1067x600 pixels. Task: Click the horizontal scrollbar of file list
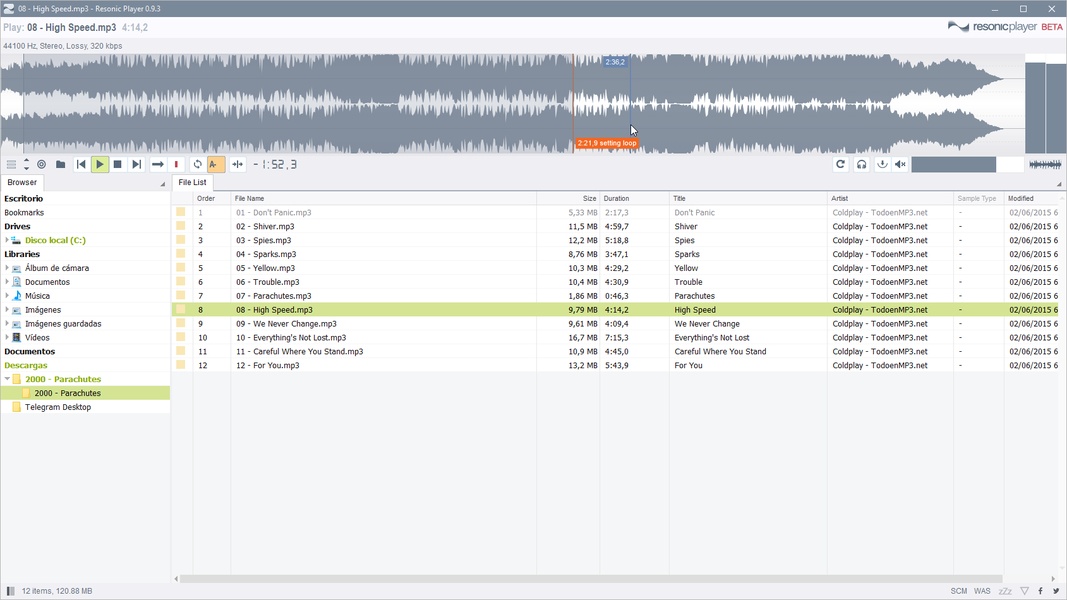tap(591, 579)
